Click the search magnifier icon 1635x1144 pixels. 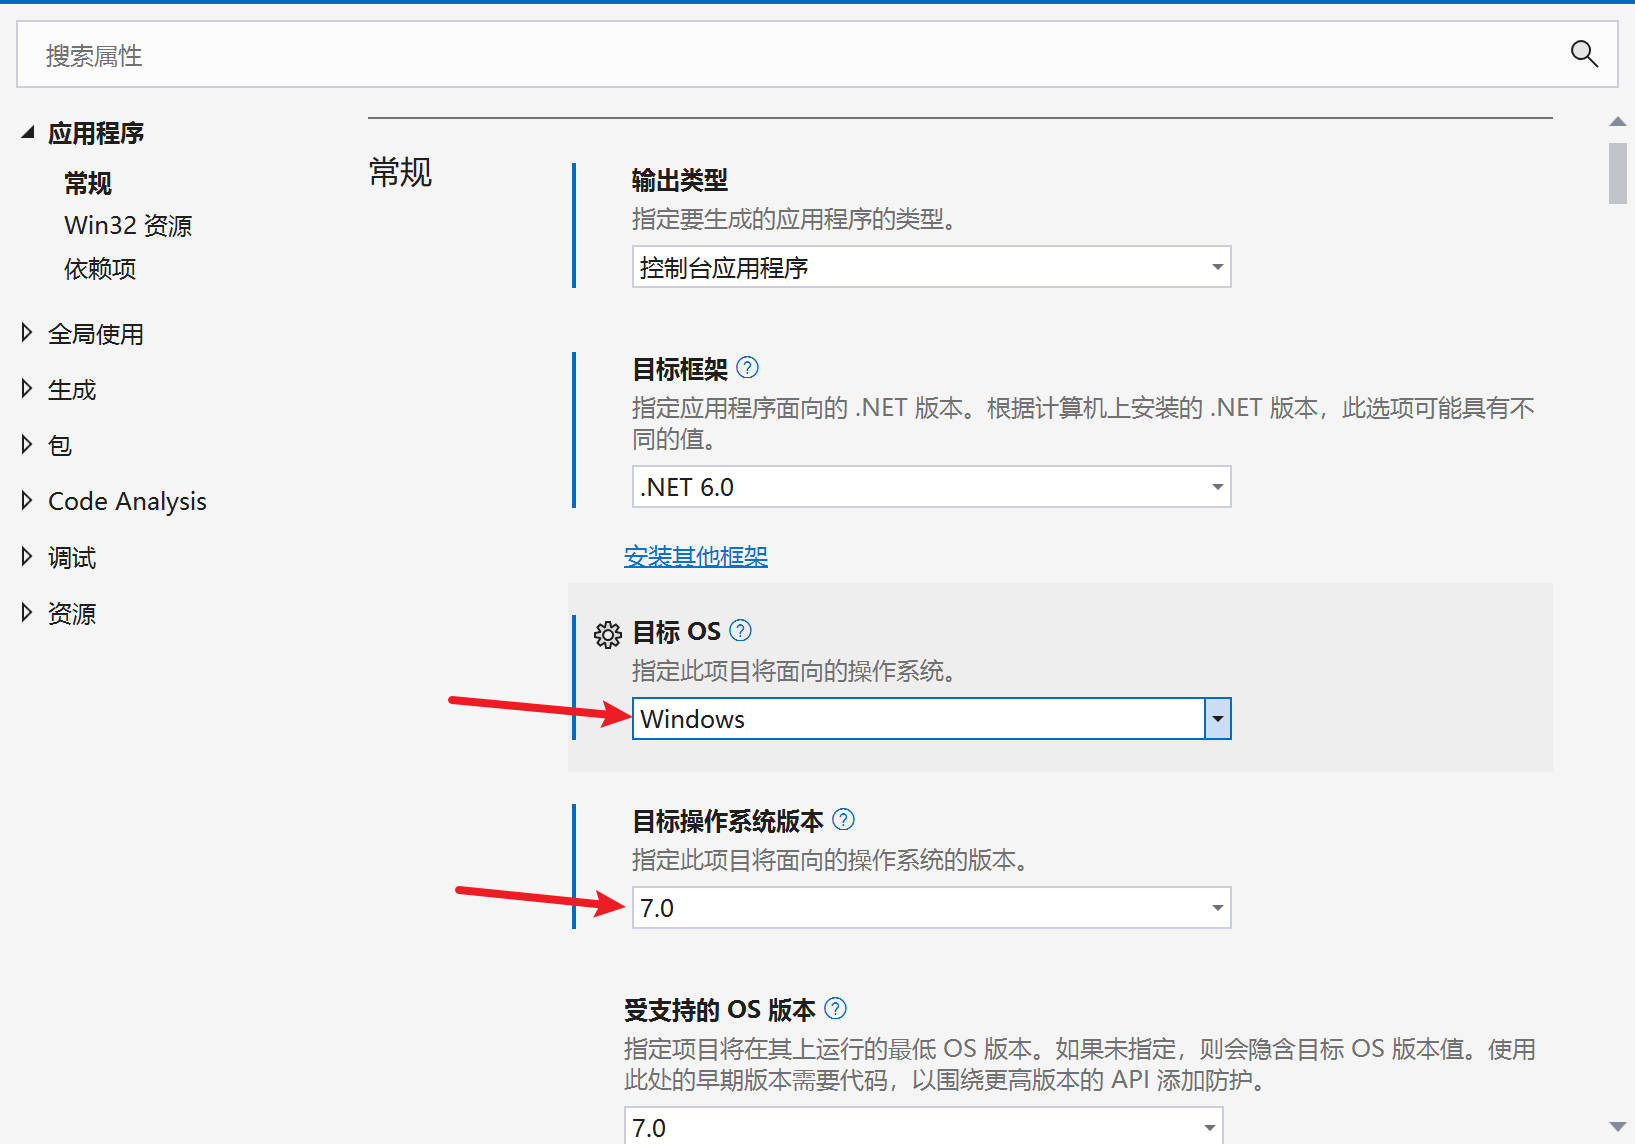[1583, 54]
